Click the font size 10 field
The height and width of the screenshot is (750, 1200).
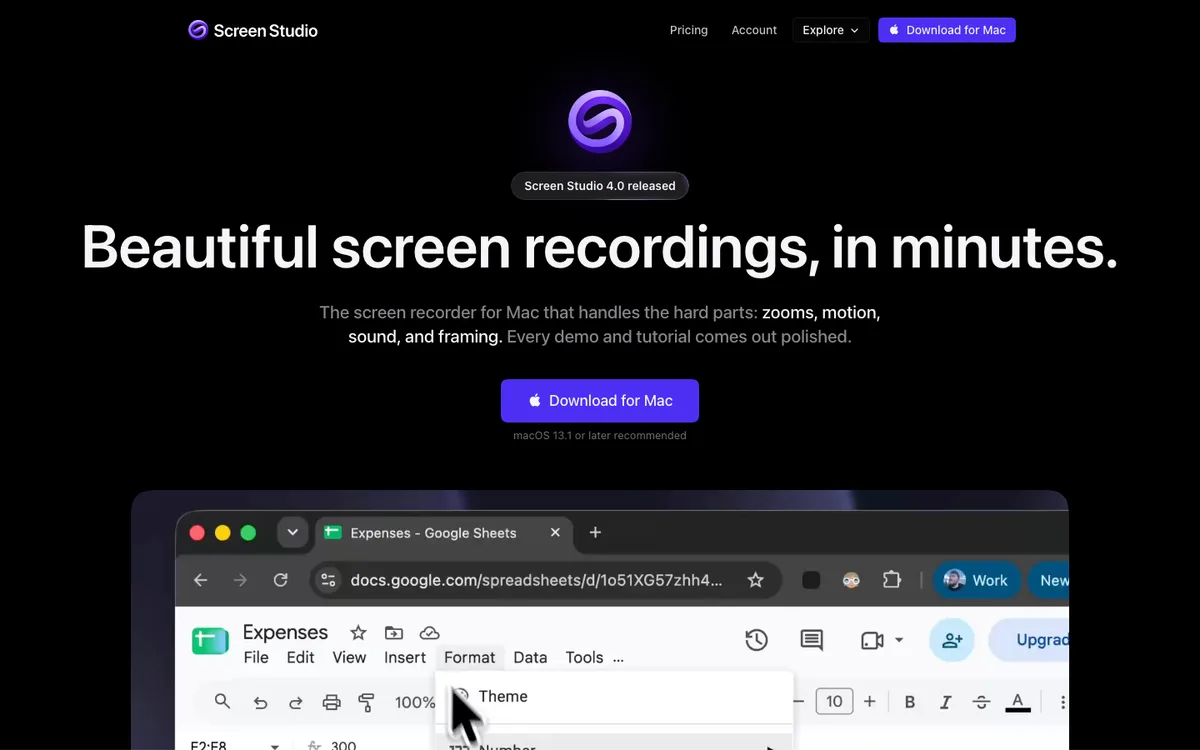(834, 702)
